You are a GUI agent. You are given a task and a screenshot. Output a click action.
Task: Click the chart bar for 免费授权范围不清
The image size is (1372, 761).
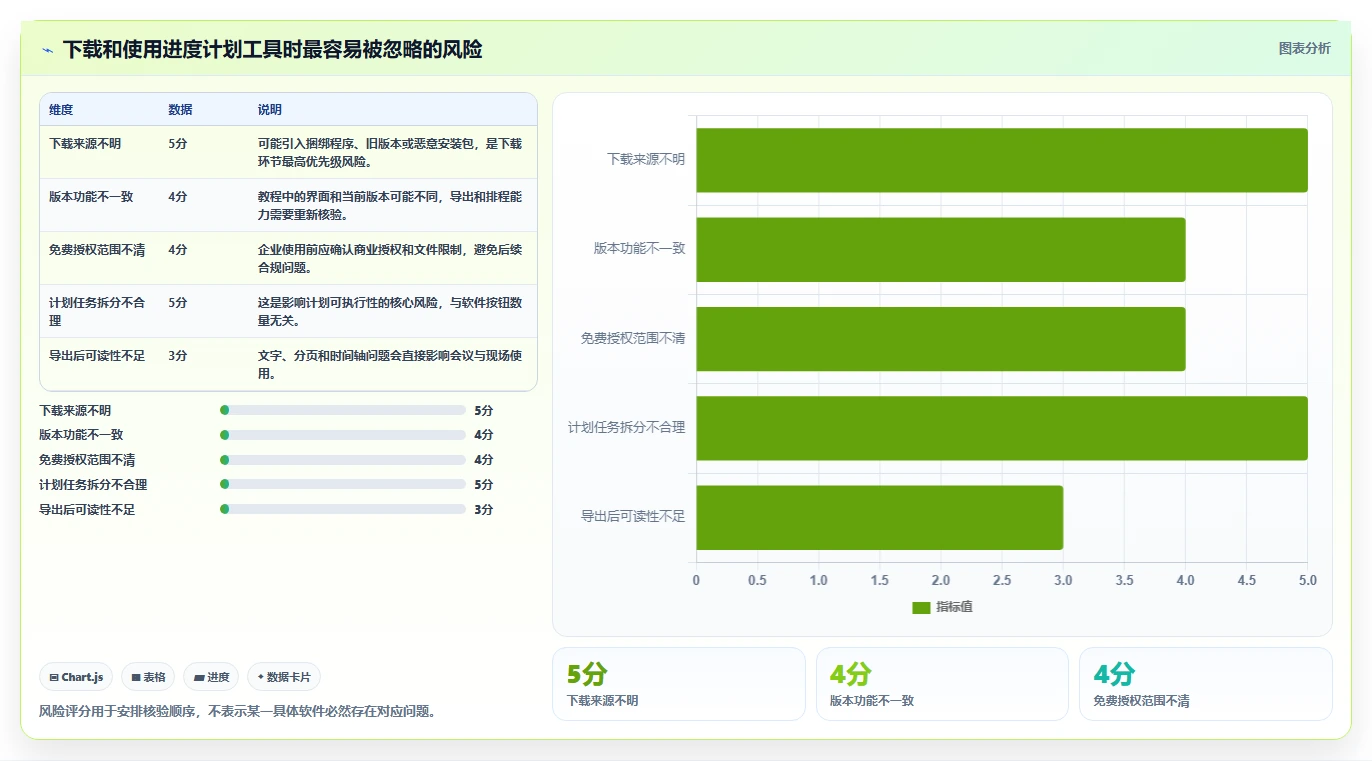941,339
